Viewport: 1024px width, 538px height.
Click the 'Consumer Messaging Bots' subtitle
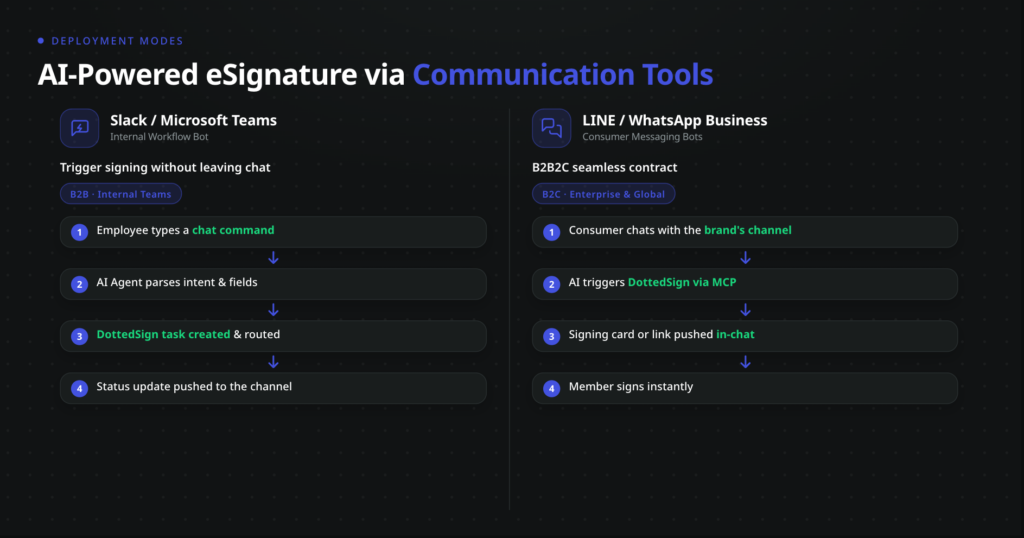pyautogui.click(x=643, y=137)
